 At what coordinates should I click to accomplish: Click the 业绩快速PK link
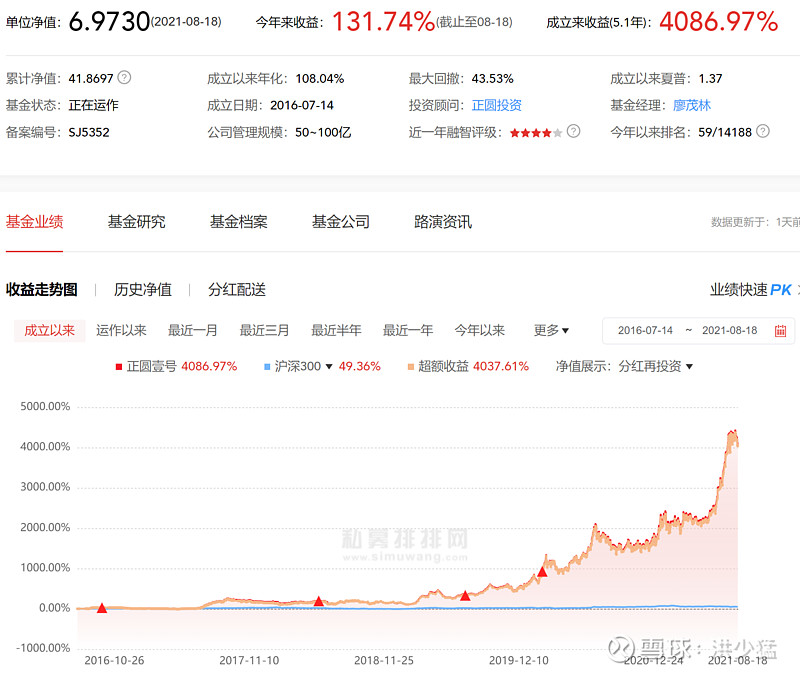(x=751, y=290)
